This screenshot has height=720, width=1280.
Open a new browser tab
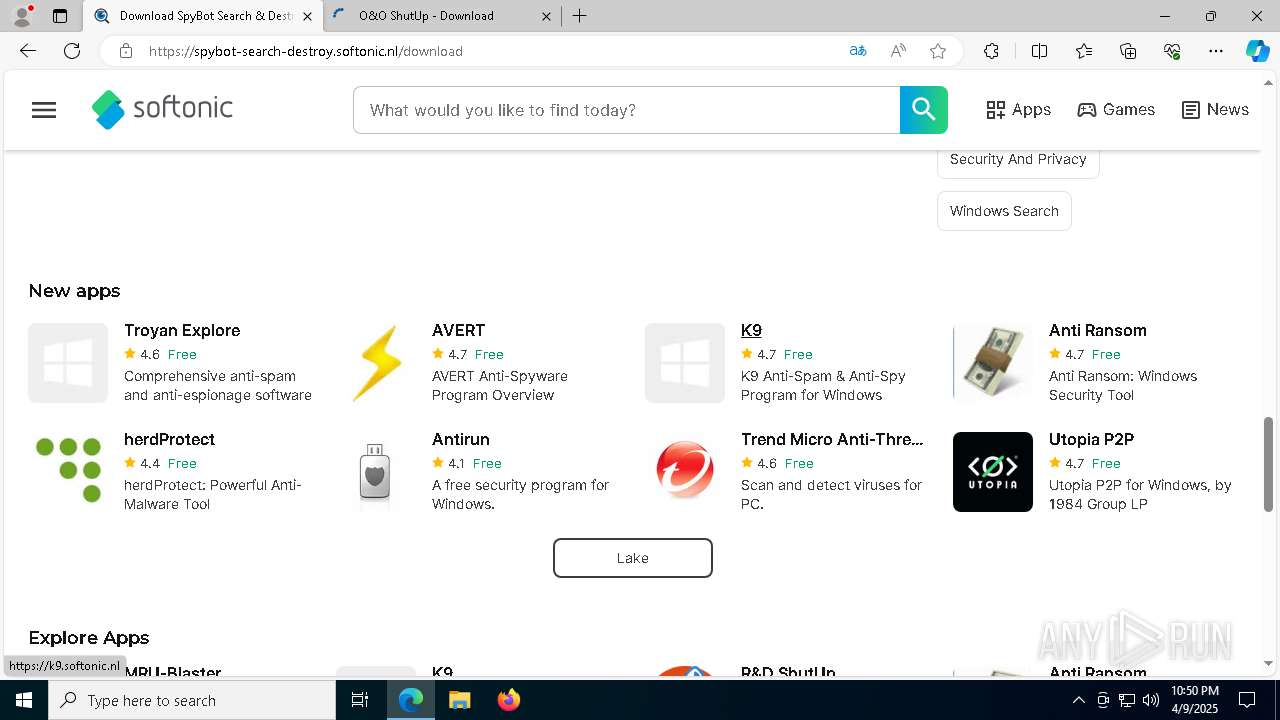pyautogui.click(x=580, y=16)
